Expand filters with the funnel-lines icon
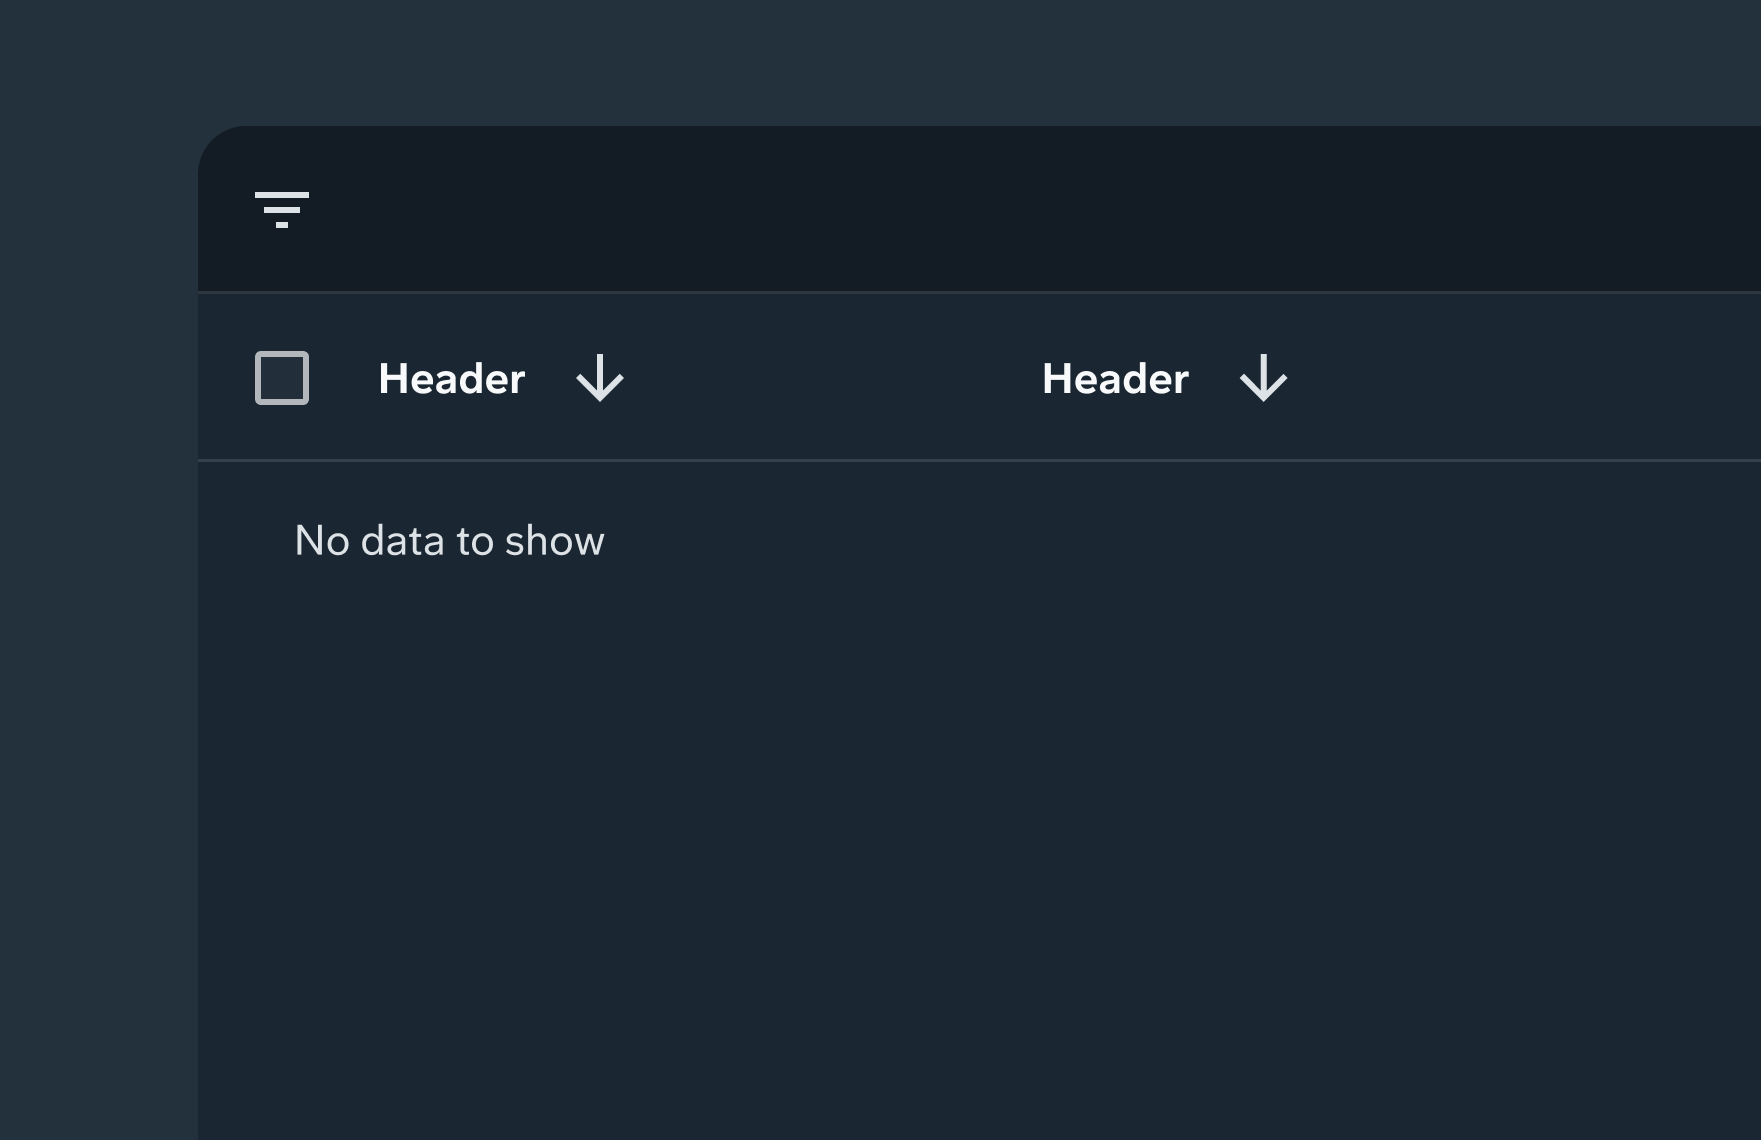Viewport: 1761px width, 1140px height. pos(282,210)
